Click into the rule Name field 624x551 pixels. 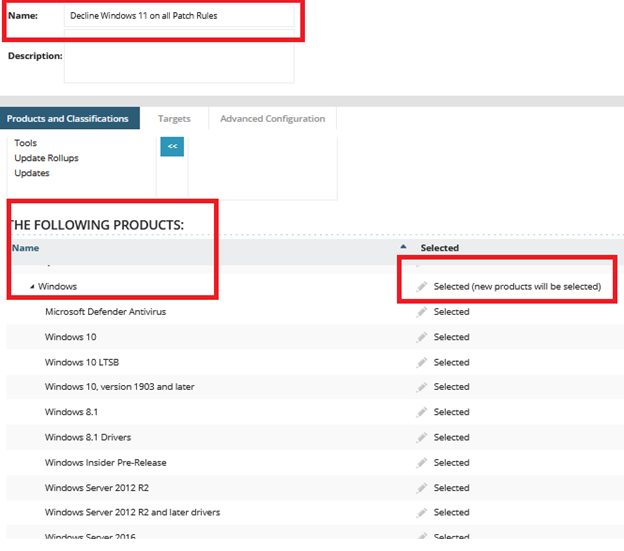[x=179, y=16]
